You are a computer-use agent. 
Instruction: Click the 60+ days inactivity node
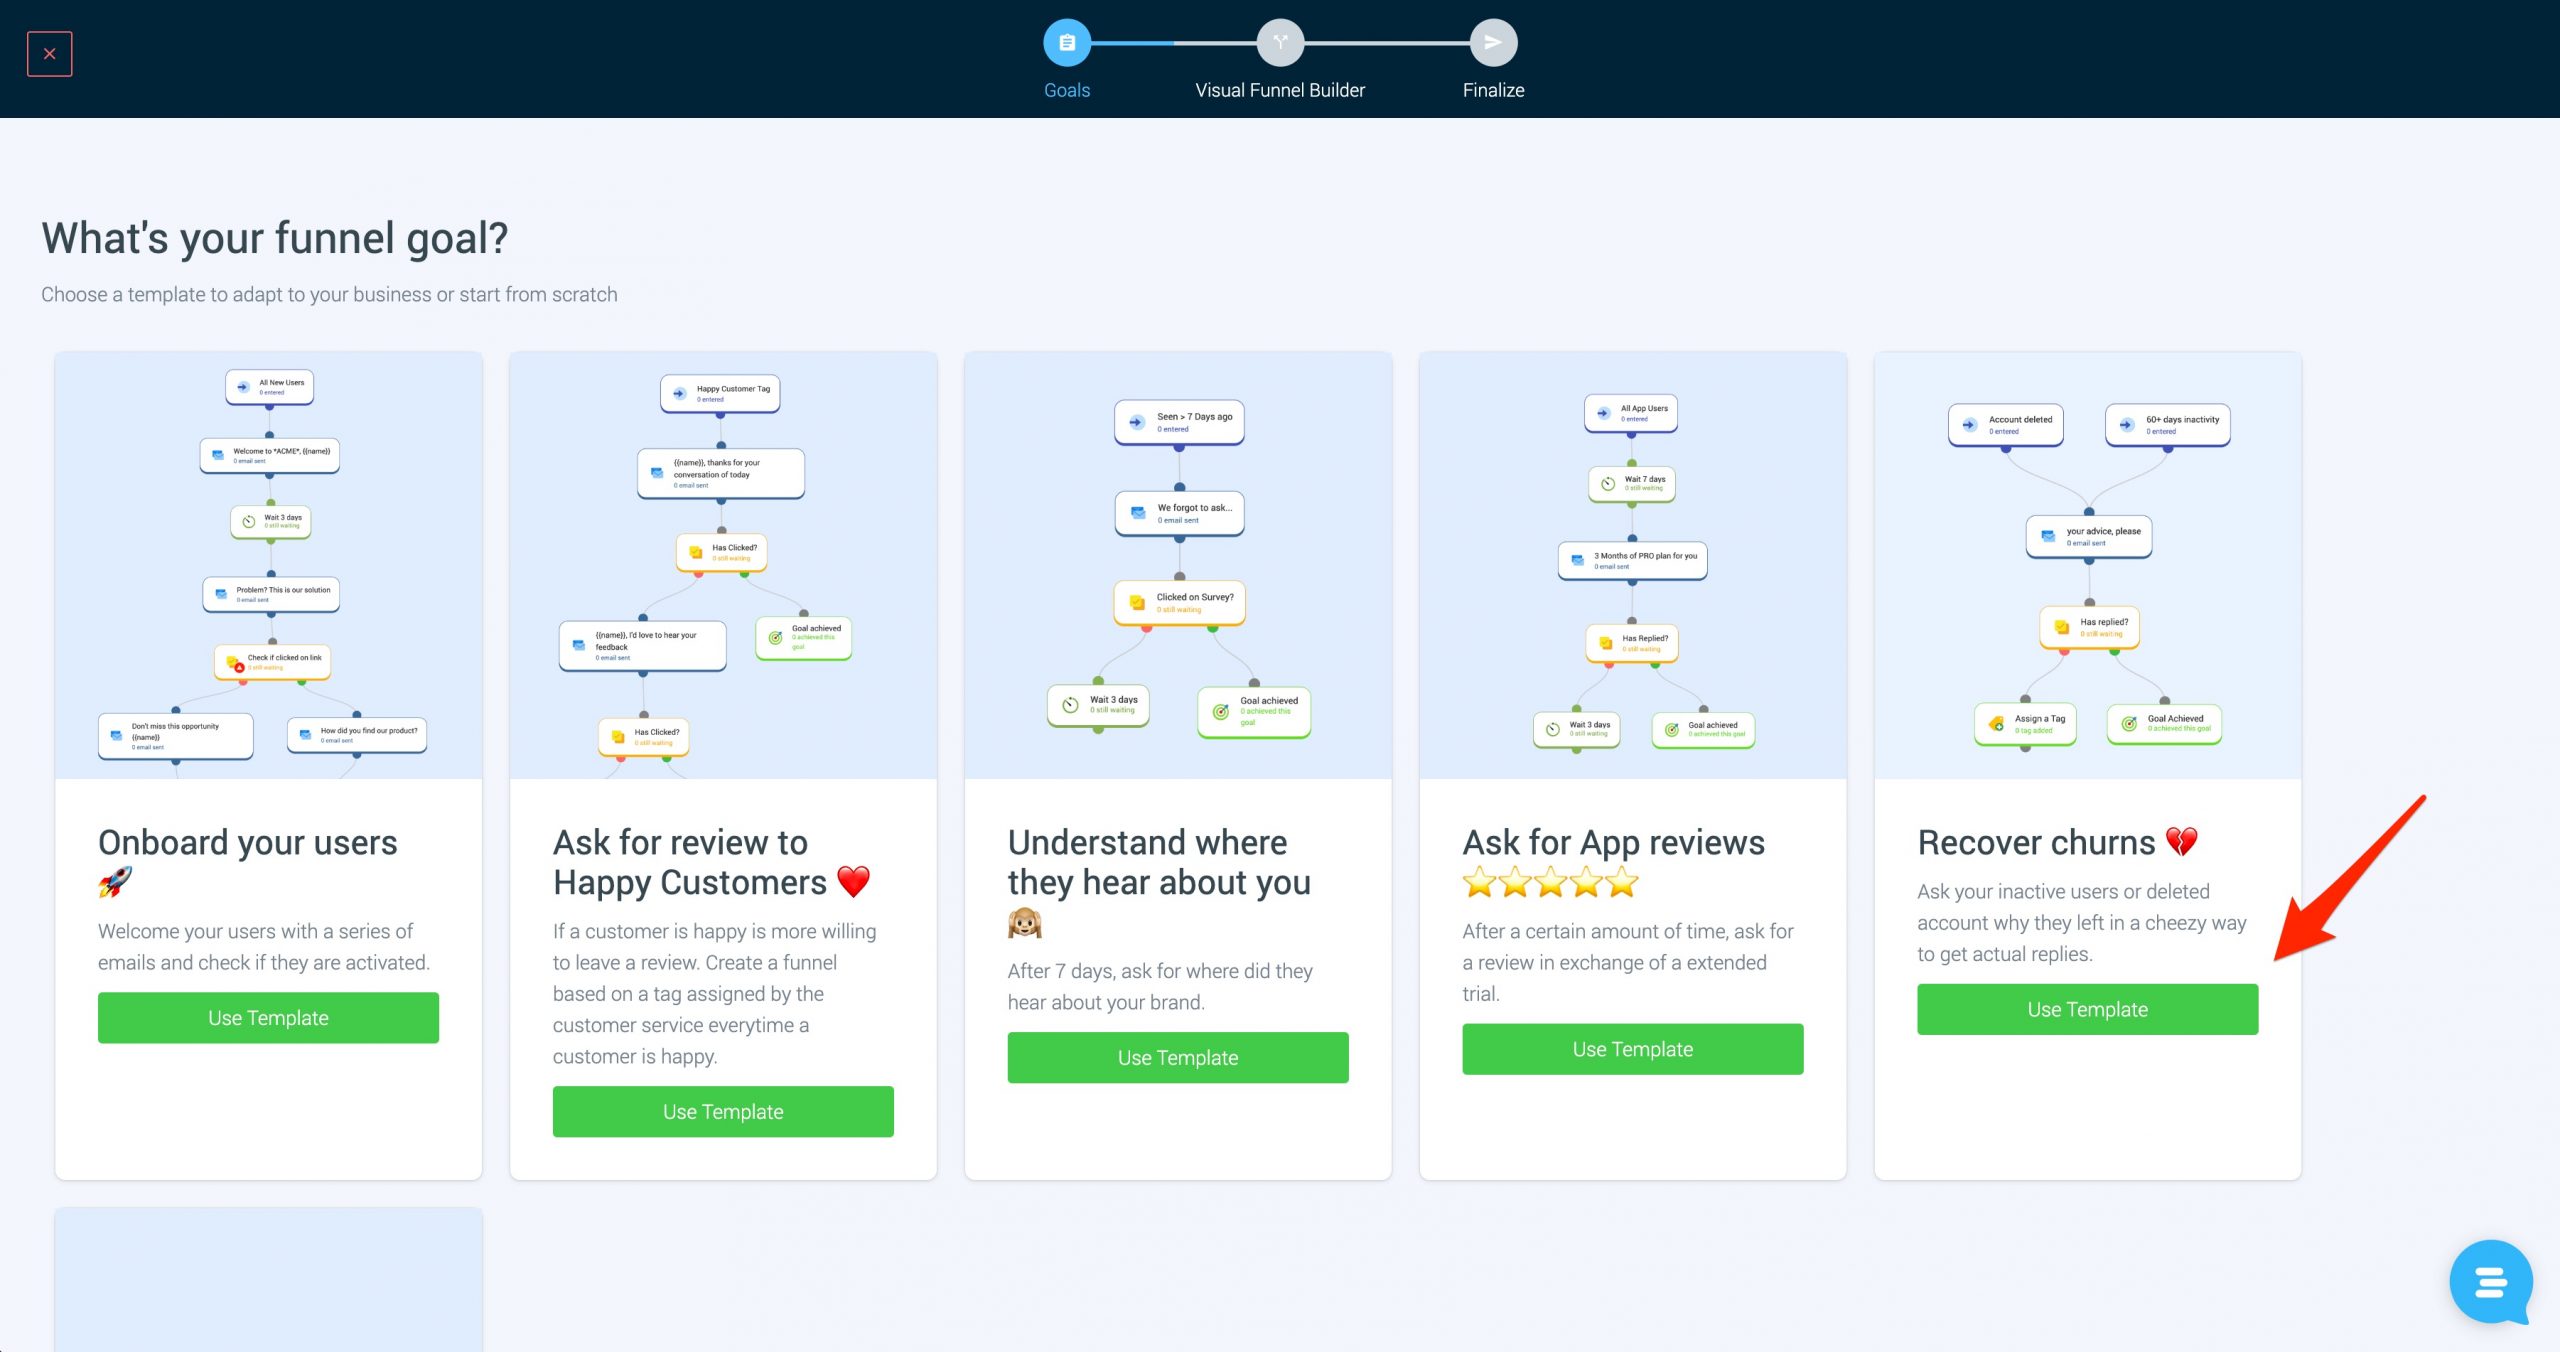pyautogui.click(x=2168, y=425)
